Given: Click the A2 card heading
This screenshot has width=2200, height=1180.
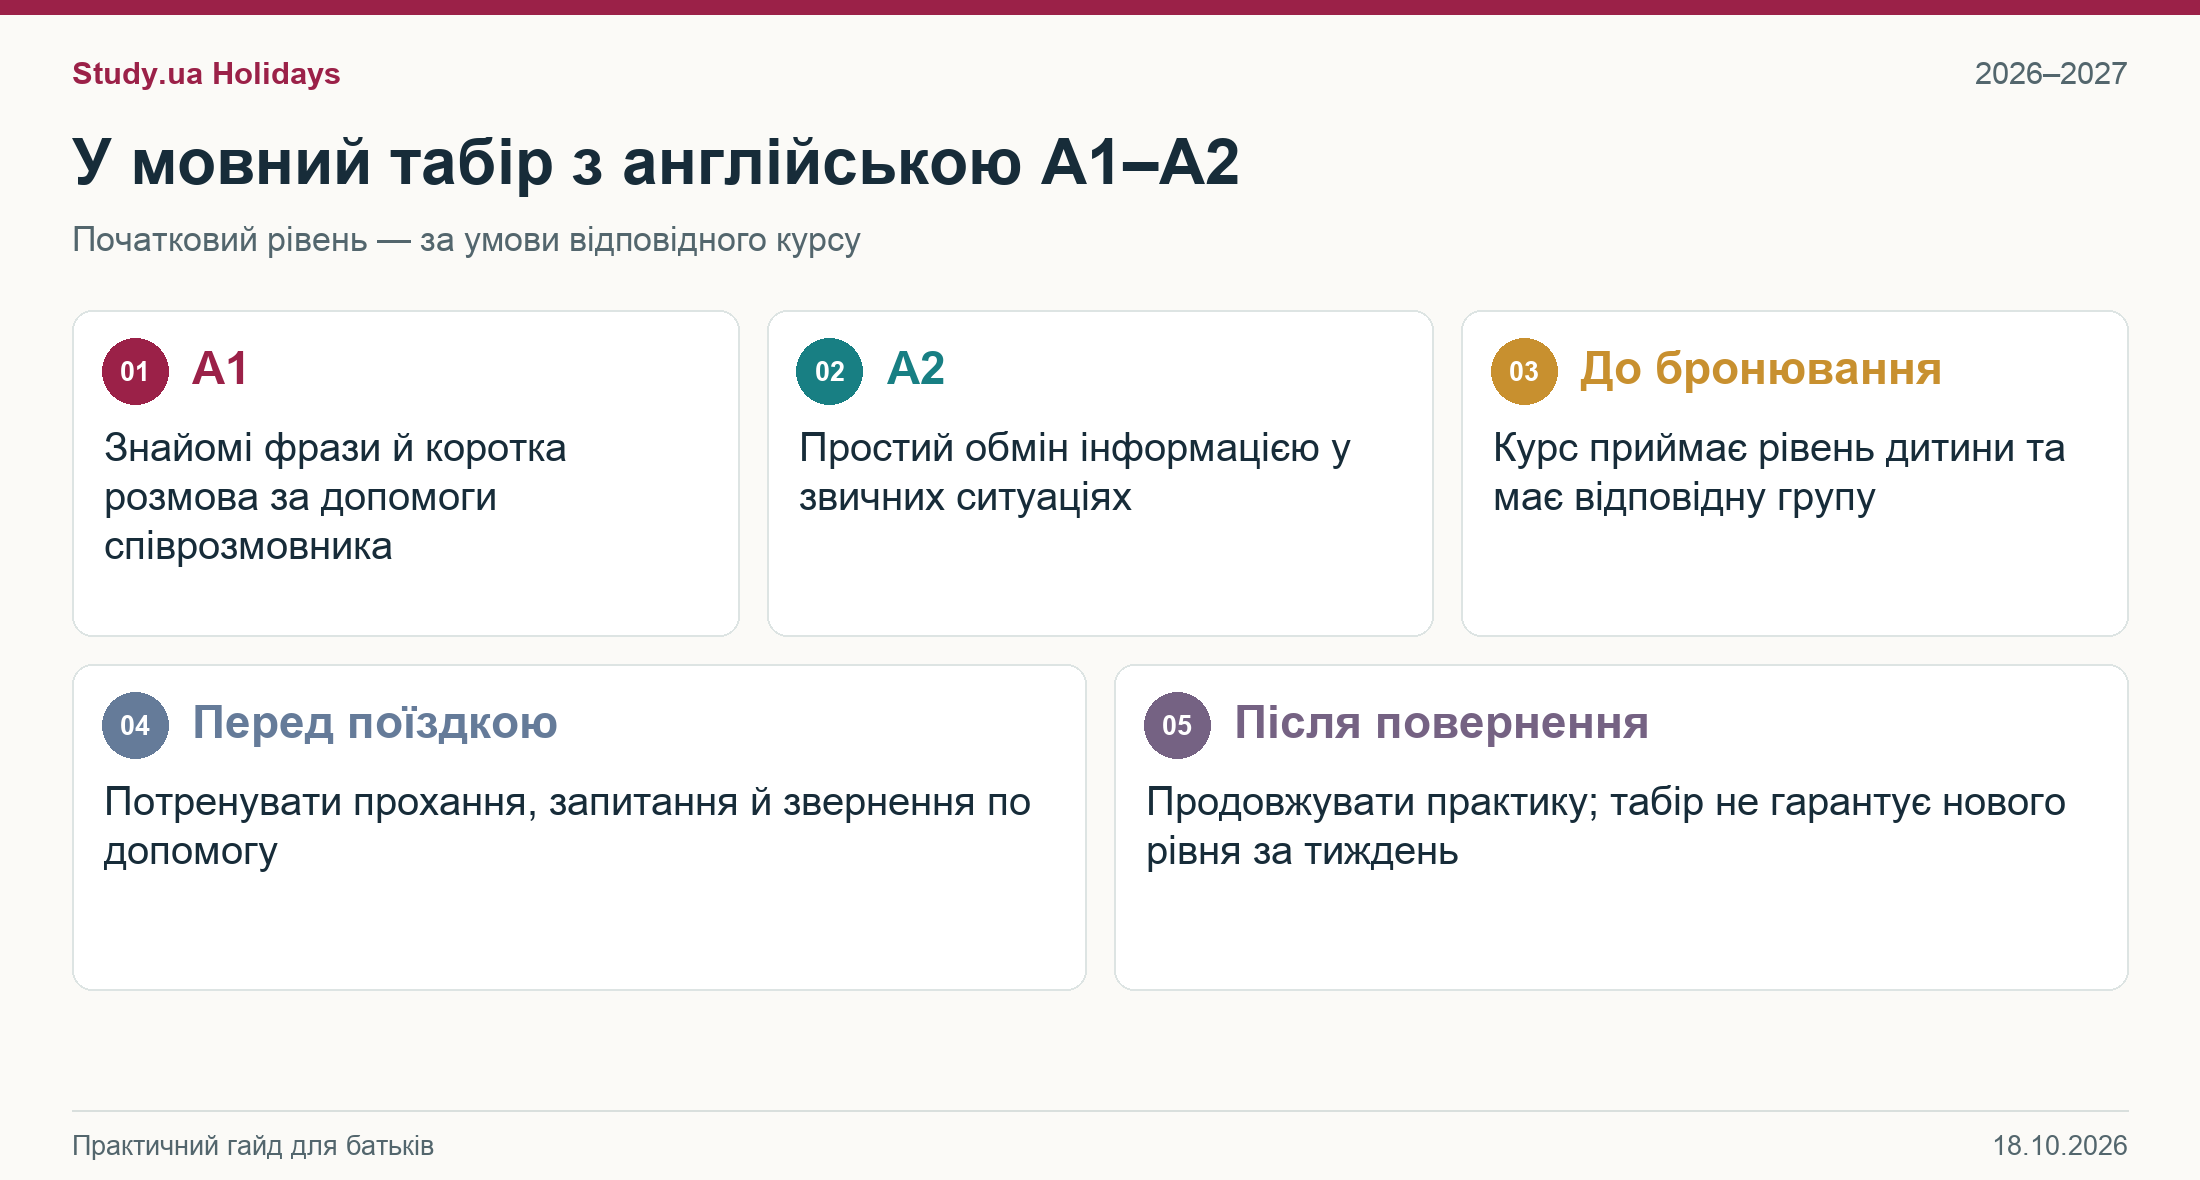Looking at the screenshot, I should click(915, 369).
